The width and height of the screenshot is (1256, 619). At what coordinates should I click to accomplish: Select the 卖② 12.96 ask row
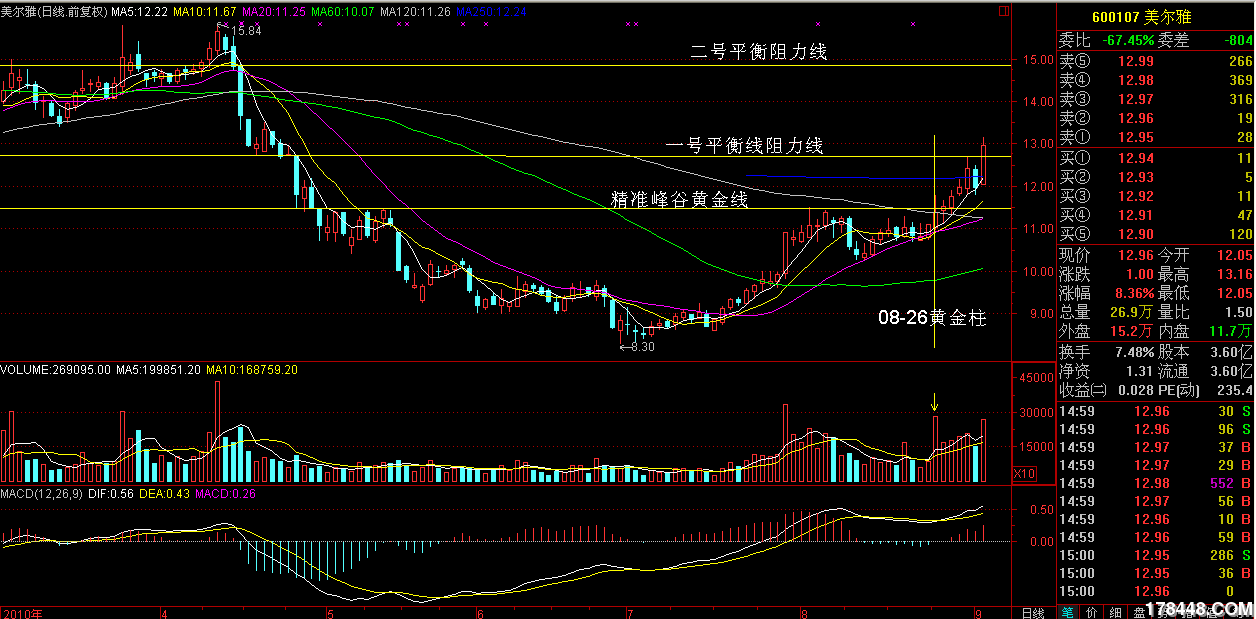click(1156, 118)
